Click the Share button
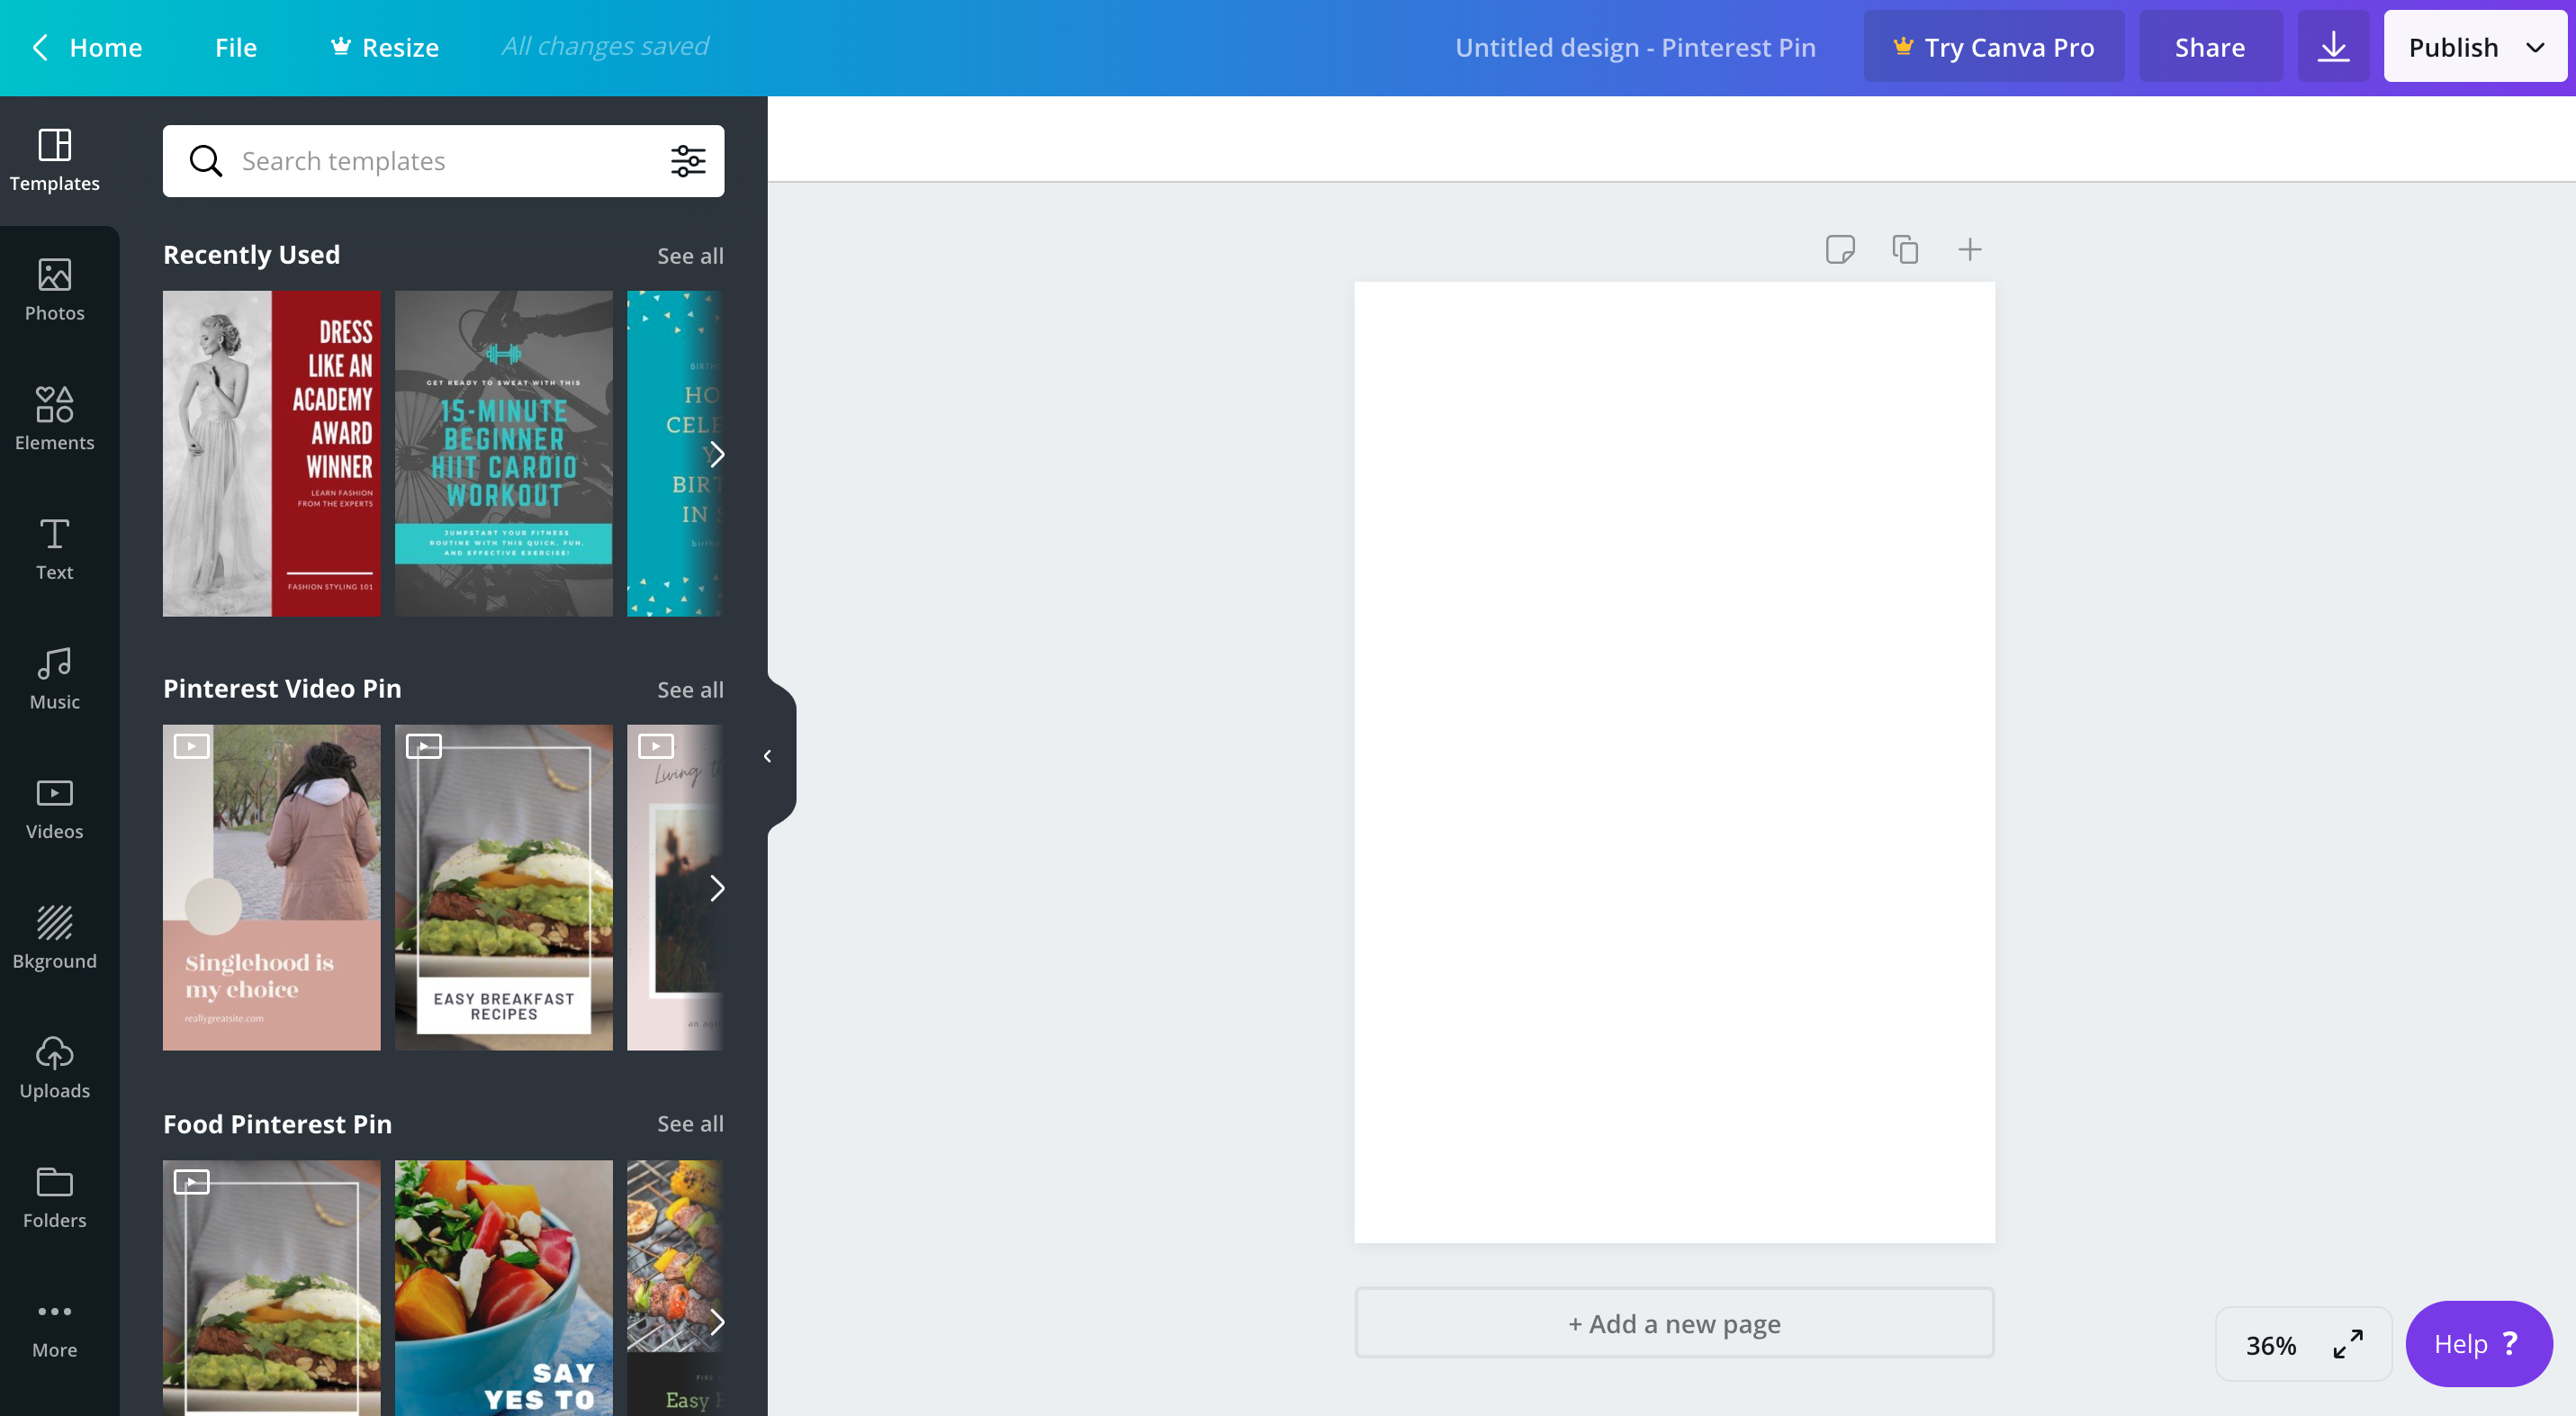 (2210, 47)
